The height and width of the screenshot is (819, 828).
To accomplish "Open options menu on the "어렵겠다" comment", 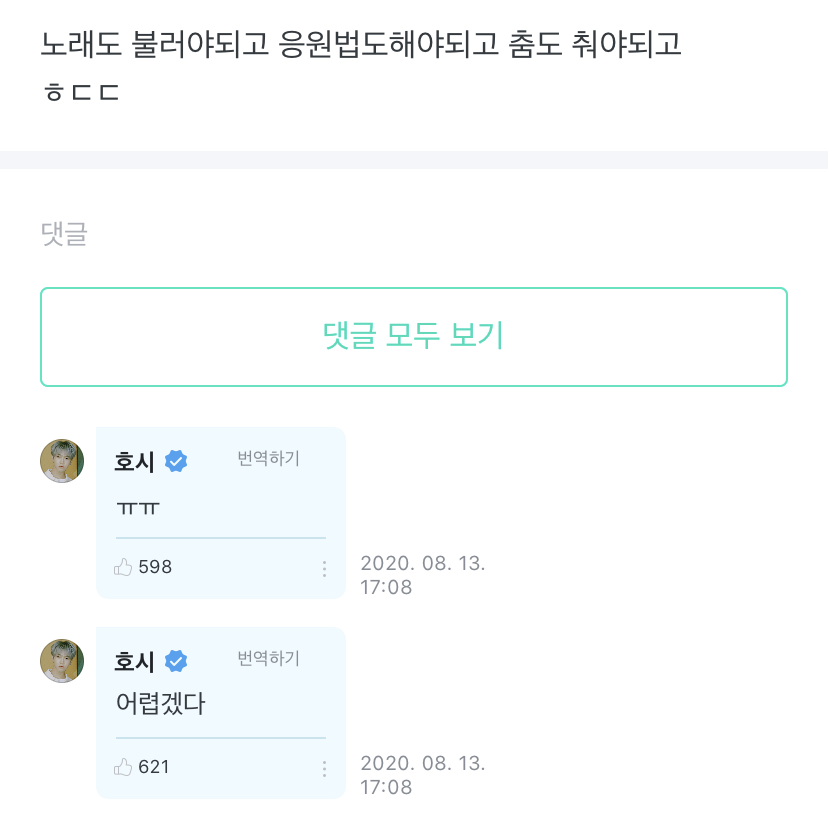I will 324,768.
